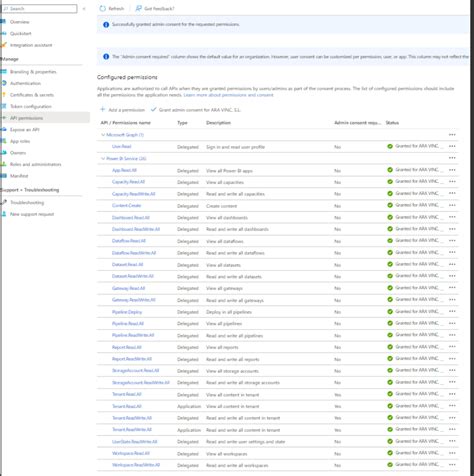Screen dimensions: 474x476
Task: Open Certificates & secrets
Action: [32, 95]
